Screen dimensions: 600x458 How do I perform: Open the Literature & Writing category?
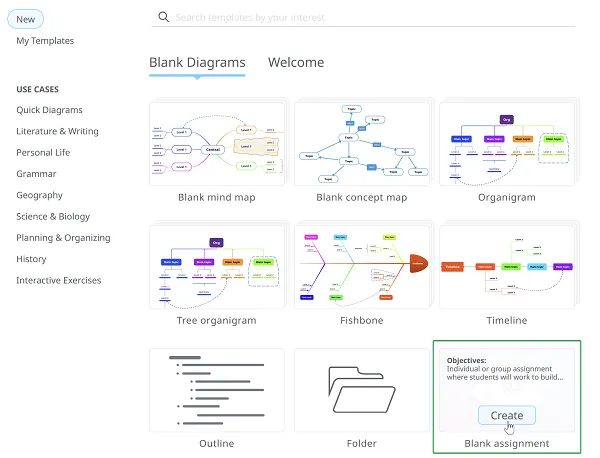coord(57,131)
